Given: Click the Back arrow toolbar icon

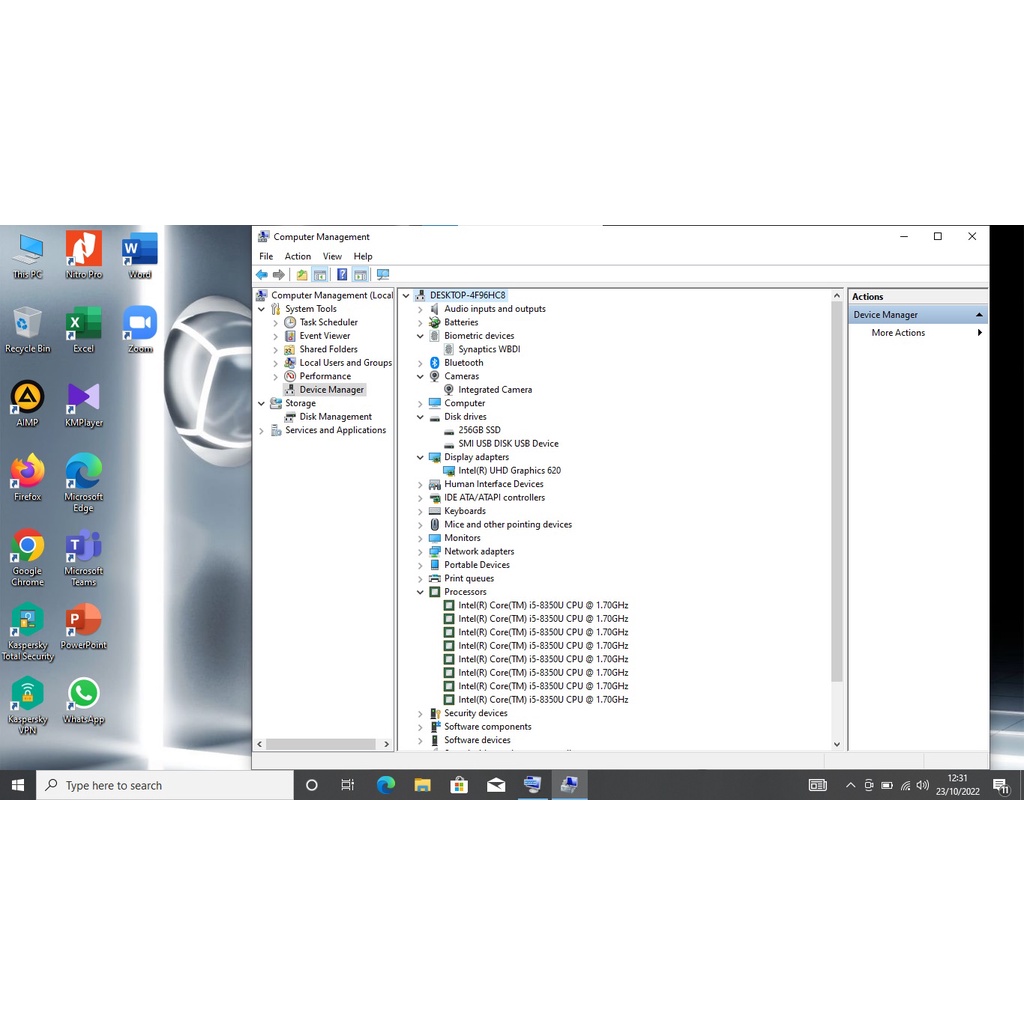Looking at the screenshot, I should click(262, 275).
